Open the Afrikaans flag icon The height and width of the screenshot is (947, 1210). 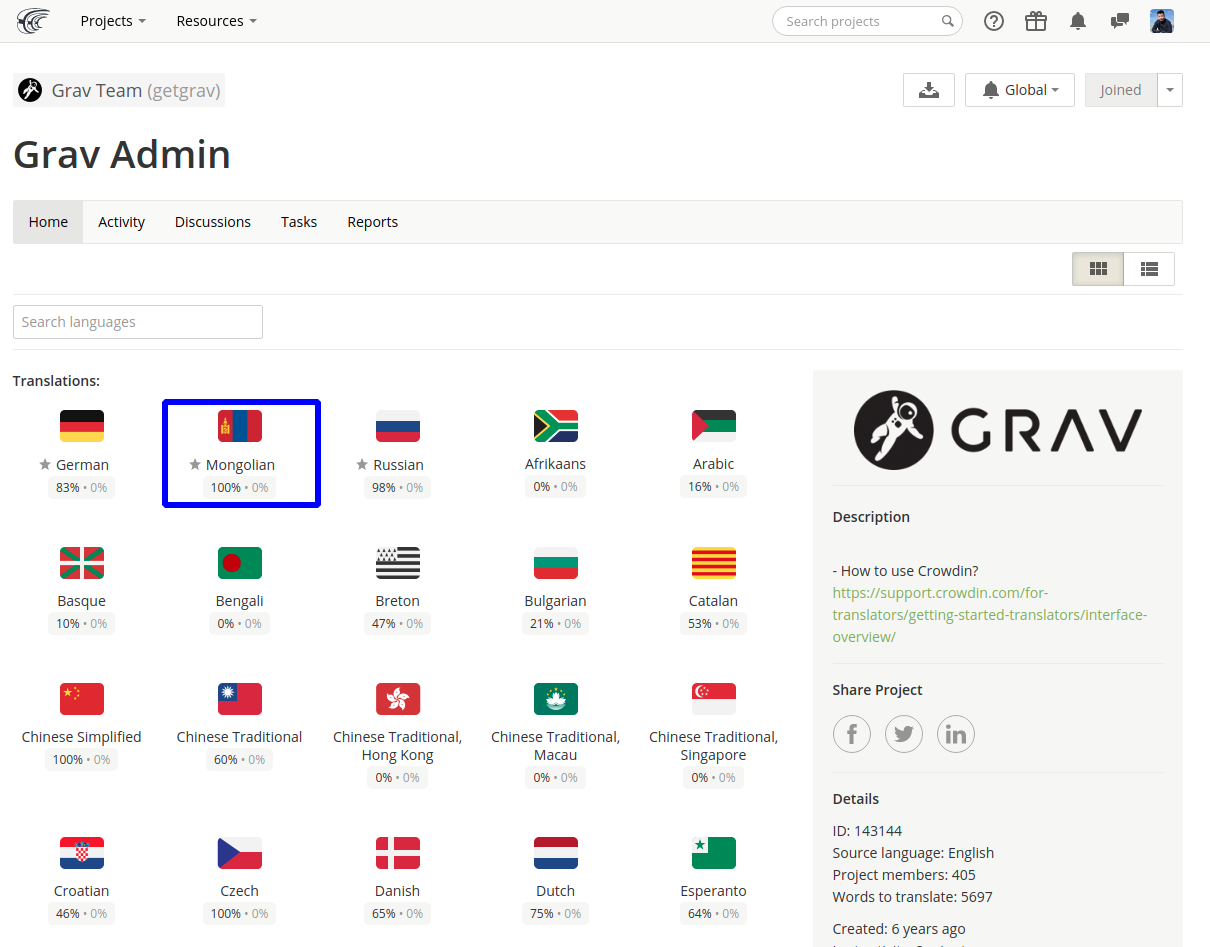556,426
